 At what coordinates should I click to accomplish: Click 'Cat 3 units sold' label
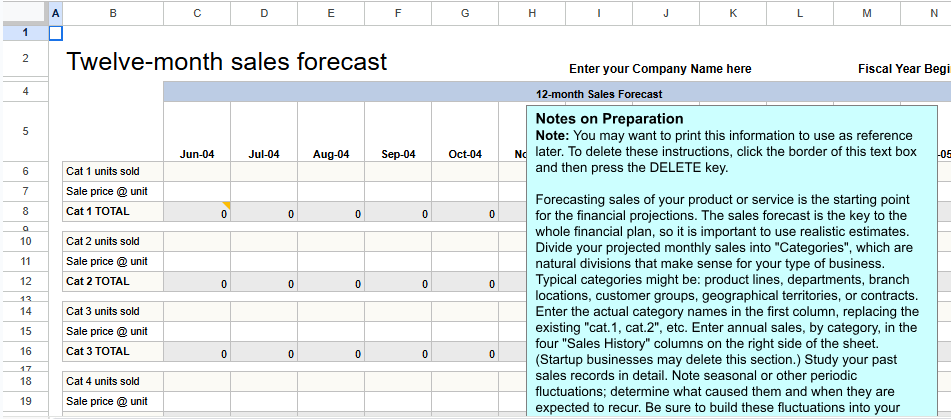(x=103, y=311)
